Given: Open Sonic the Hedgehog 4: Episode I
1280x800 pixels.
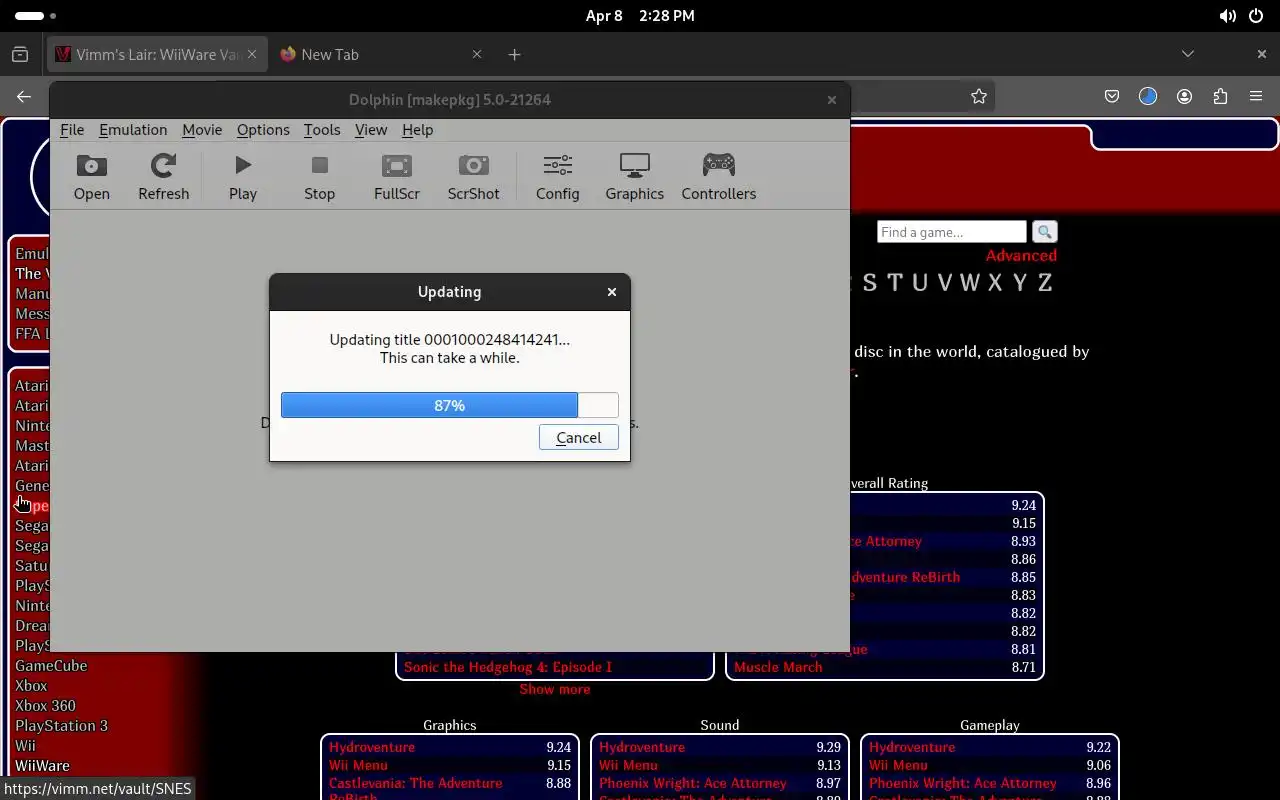Looking at the screenshot, I should coord(508,667).
